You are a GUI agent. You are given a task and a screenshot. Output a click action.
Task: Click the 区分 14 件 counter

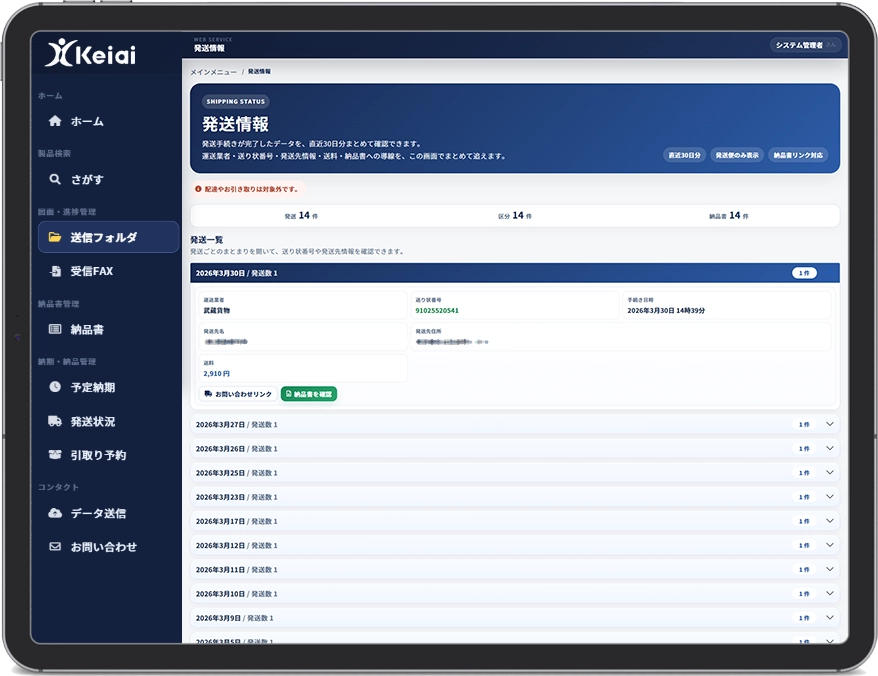(515, 216)
